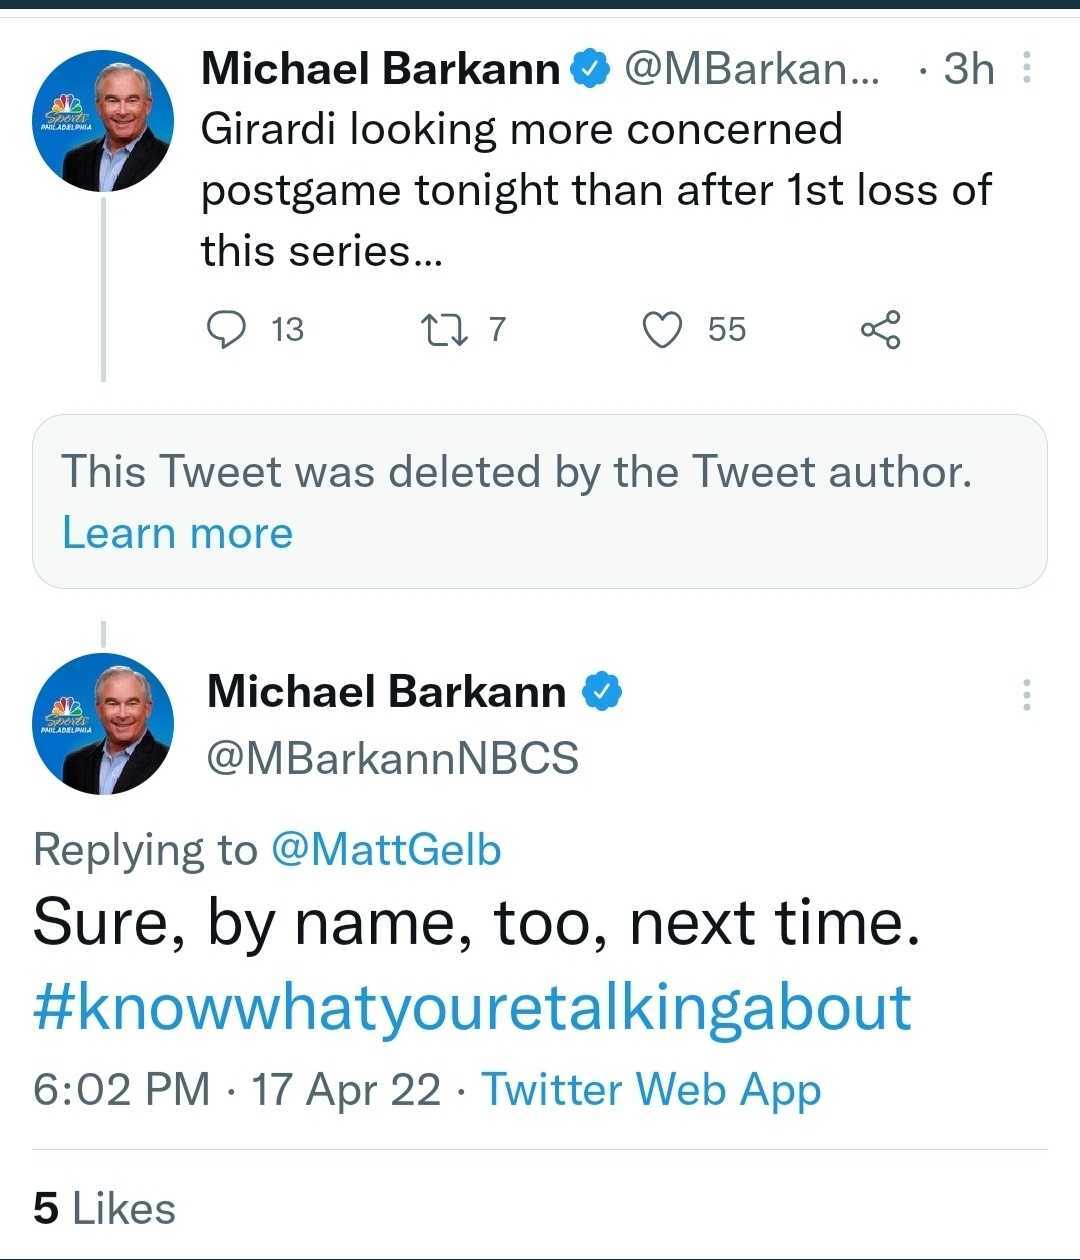Open the top tweet's three-dot menu

(1027, 69)
